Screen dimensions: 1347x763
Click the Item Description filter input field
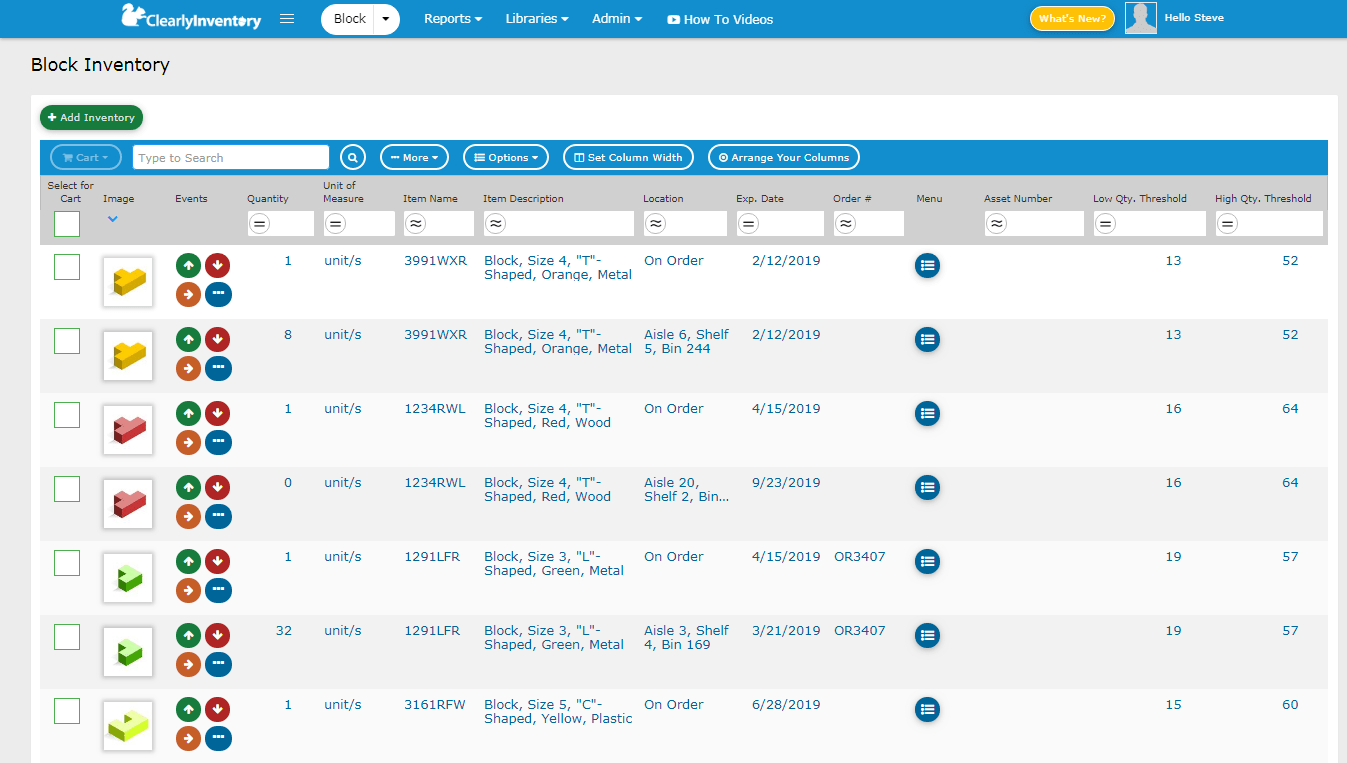point(557,224)
